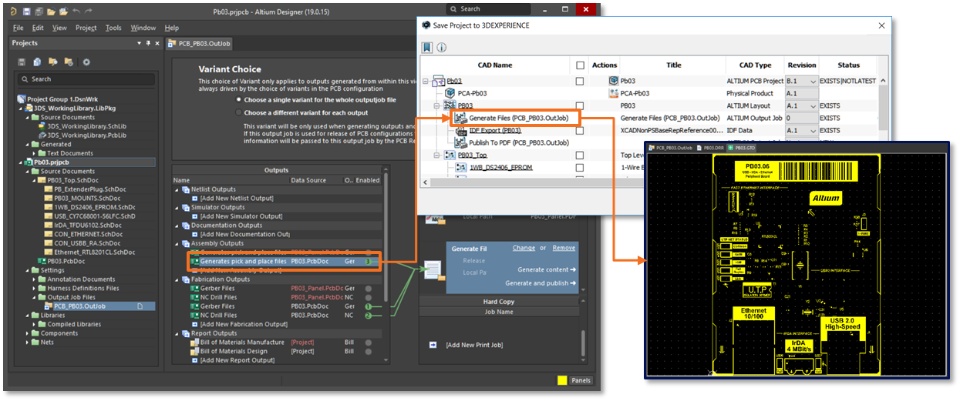The height and width of the screenshot is (401, 960).
Task: Click save icon in Projects panel toolbar
Action: click(21, 62)
